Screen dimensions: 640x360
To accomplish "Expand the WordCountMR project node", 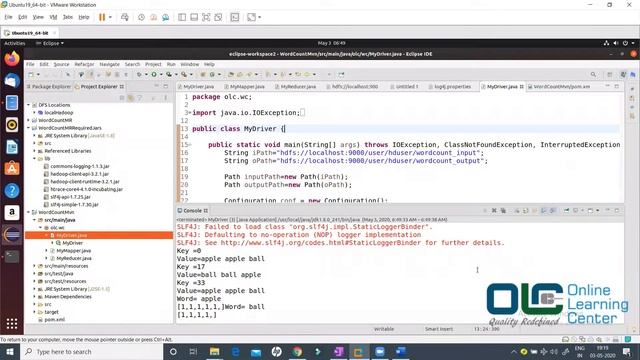I will coord(29,120).
